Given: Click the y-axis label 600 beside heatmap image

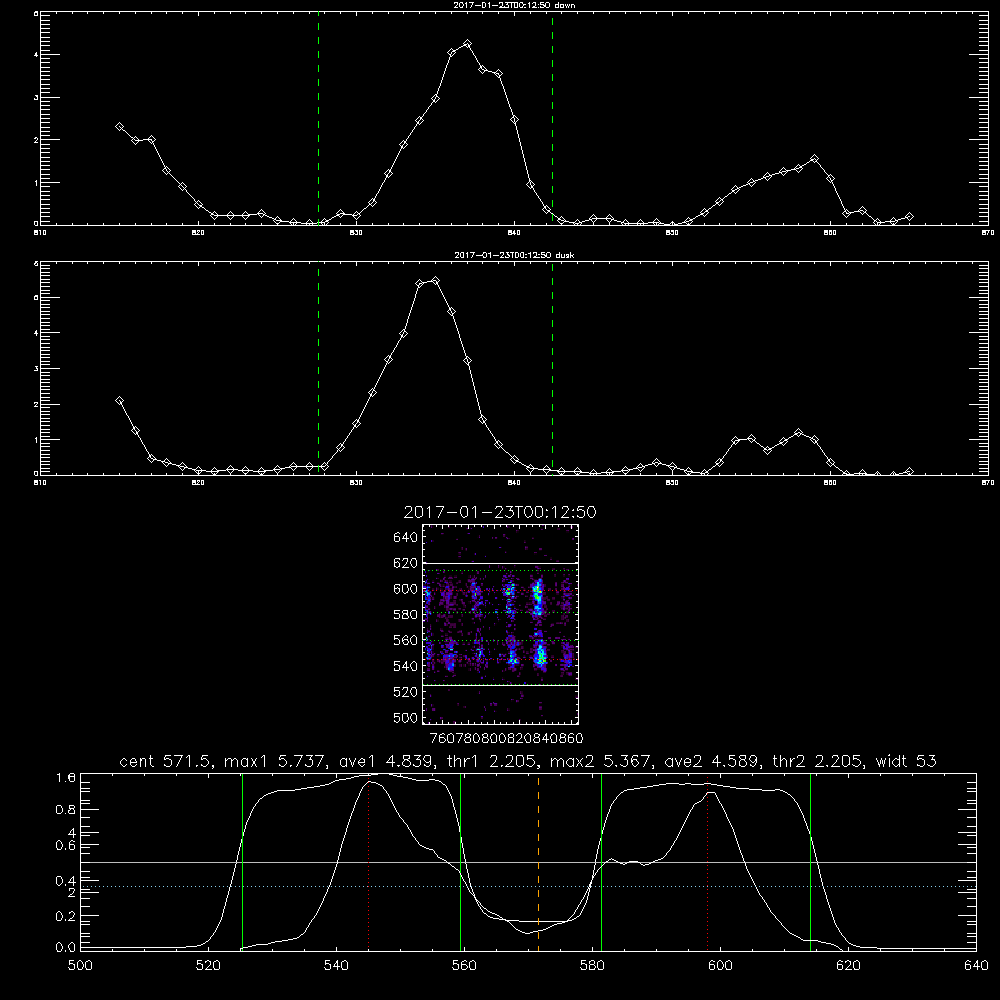Looking at the screenshot, I should click(406, 589).
